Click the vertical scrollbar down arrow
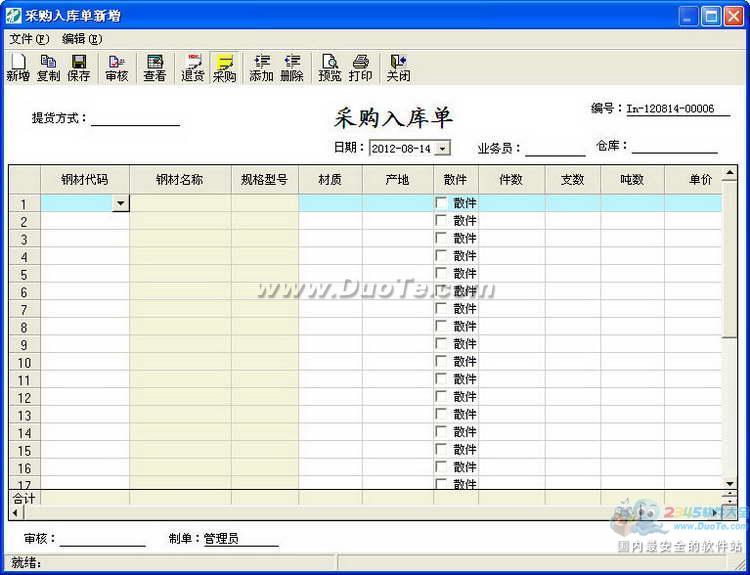This screenshot has width=750, height=575. click(729, 484)
